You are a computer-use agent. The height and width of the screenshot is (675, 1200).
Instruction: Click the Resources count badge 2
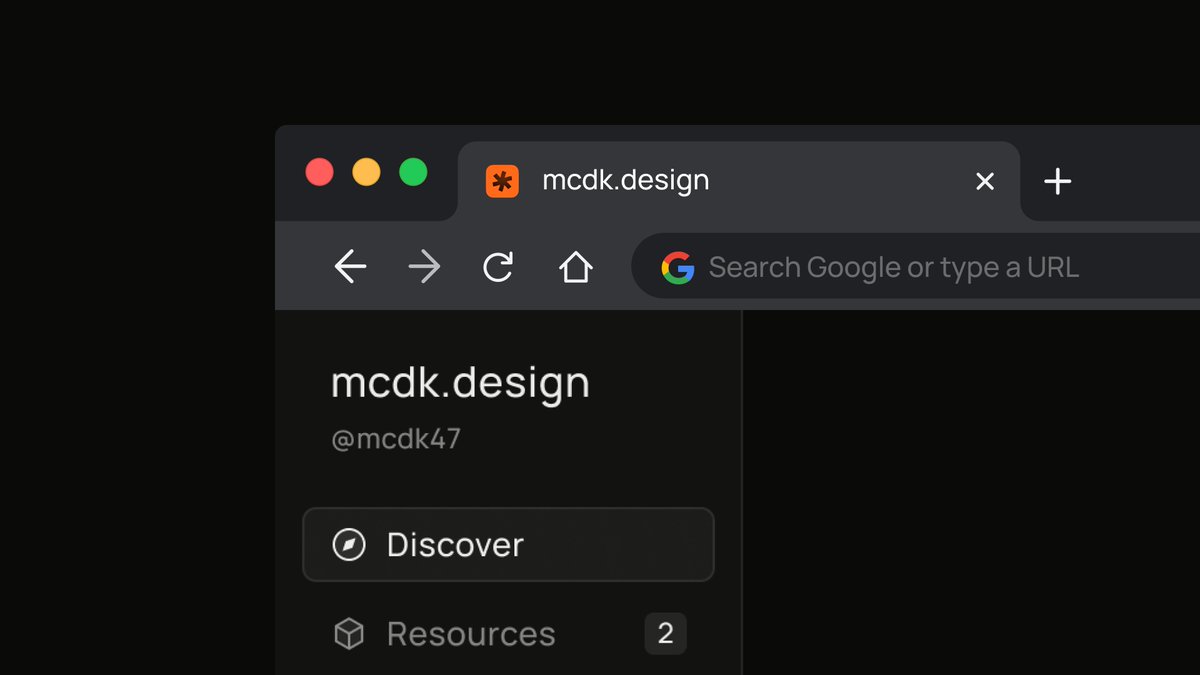(666, 633)
